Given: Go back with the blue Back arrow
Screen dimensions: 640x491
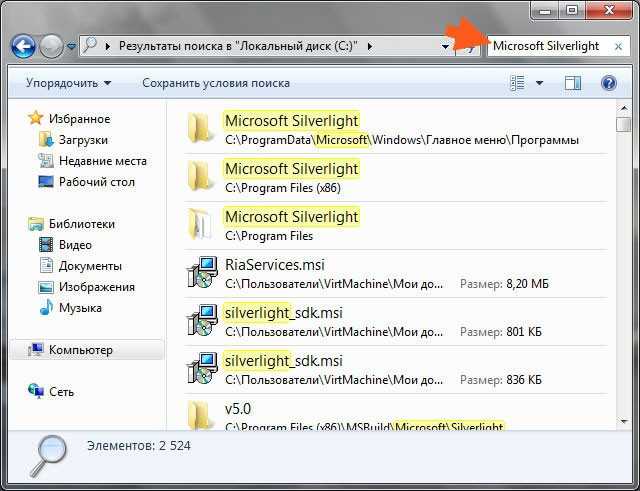Looking at the screenshot, I should pyautogui.click(x=23, y=47).
